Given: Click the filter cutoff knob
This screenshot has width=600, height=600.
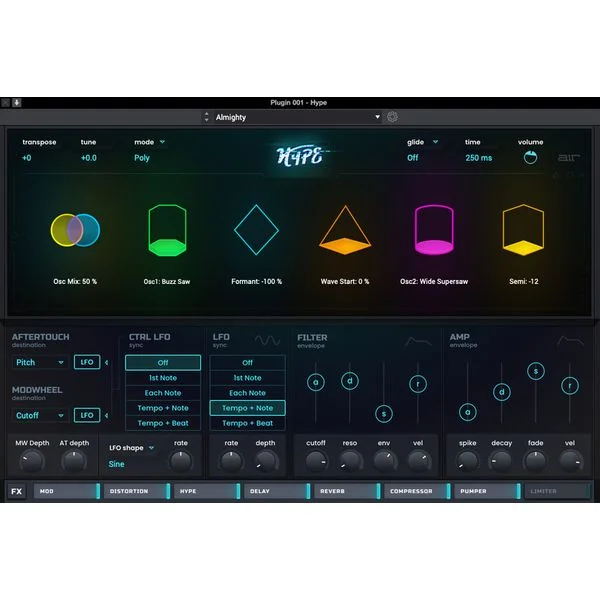Looking at the screenshot, I should pos(316,461).
